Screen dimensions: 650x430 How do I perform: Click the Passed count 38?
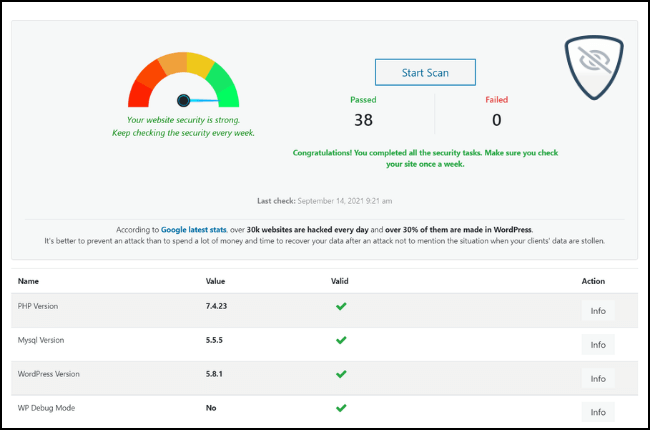point(363,121)
